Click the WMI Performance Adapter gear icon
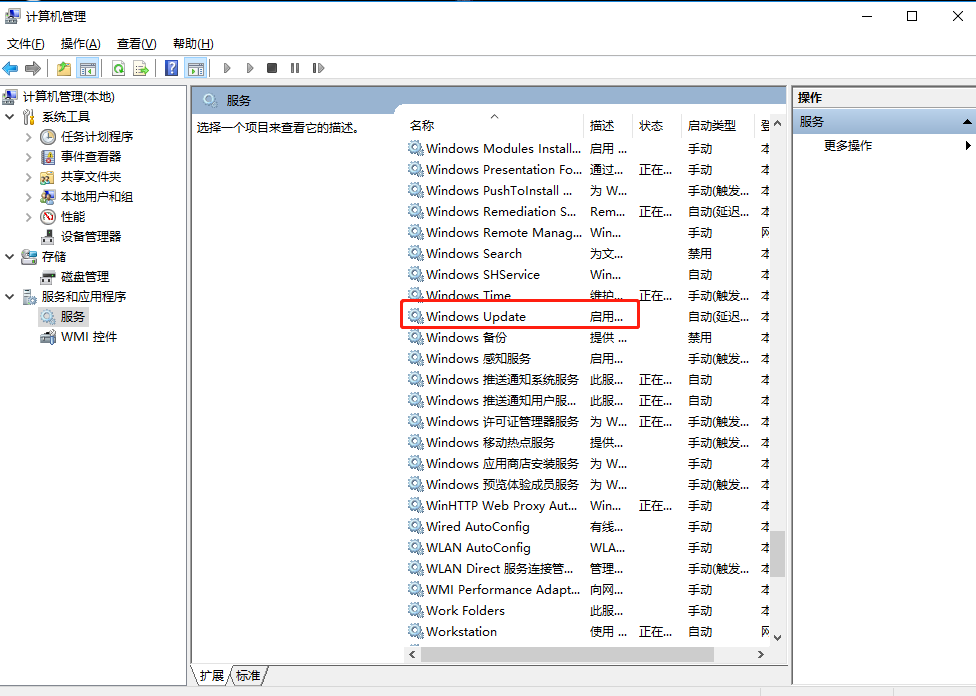This screenshot has height=696, width=976. click(416, 589)
